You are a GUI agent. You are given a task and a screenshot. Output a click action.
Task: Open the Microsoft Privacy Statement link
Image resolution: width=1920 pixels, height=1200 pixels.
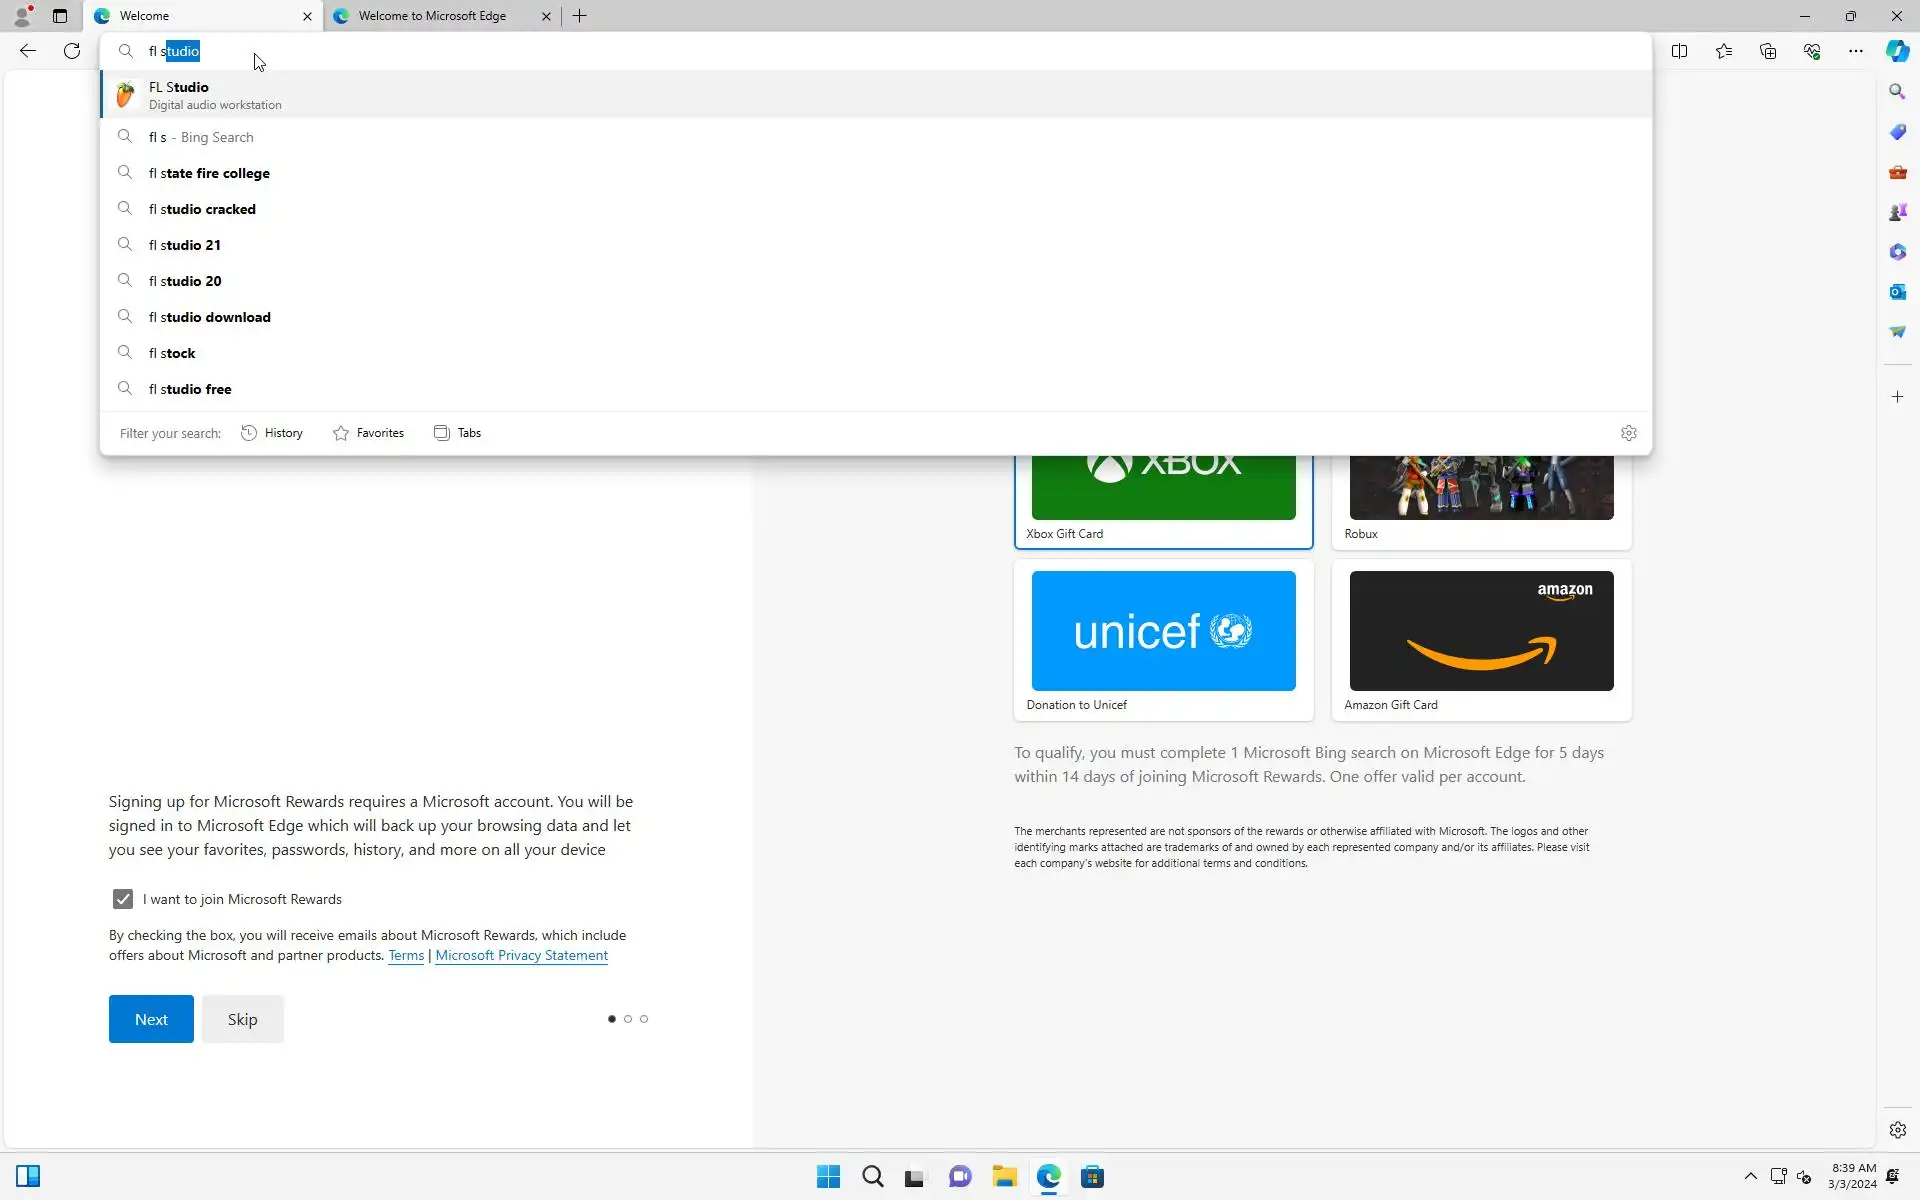[521, 955]
